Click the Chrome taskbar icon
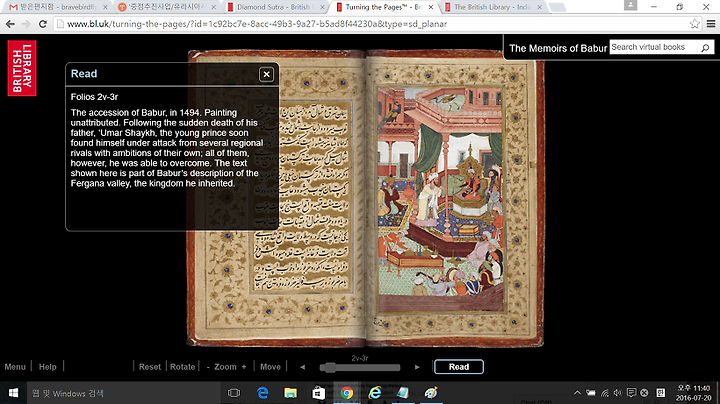 pyautogui.click(x=347, y=393)
